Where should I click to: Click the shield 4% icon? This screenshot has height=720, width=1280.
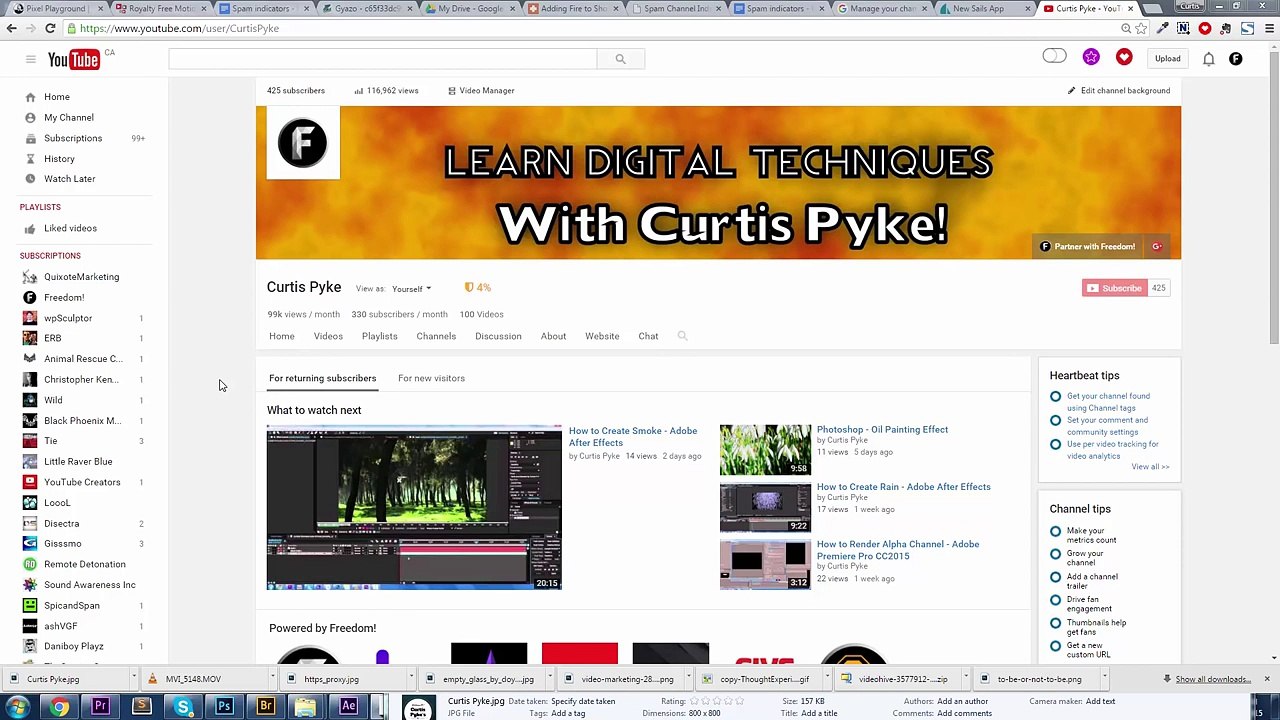pyautogui.click(x=477, y=288)
